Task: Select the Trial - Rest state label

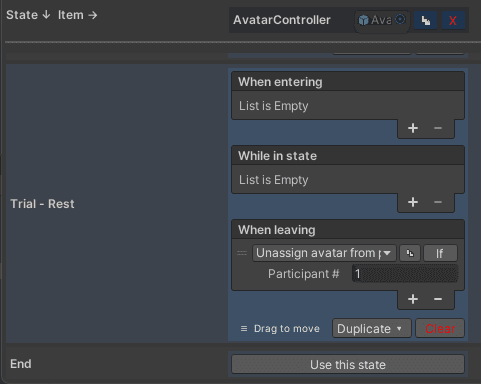Action: (42, 204)
